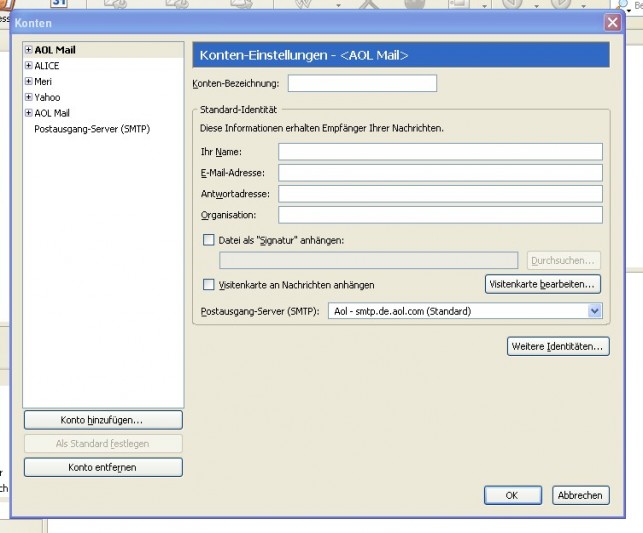This screenshot has height=533, width=643.
Task: Click the greyed signature file path field
Action: (369, 260)
